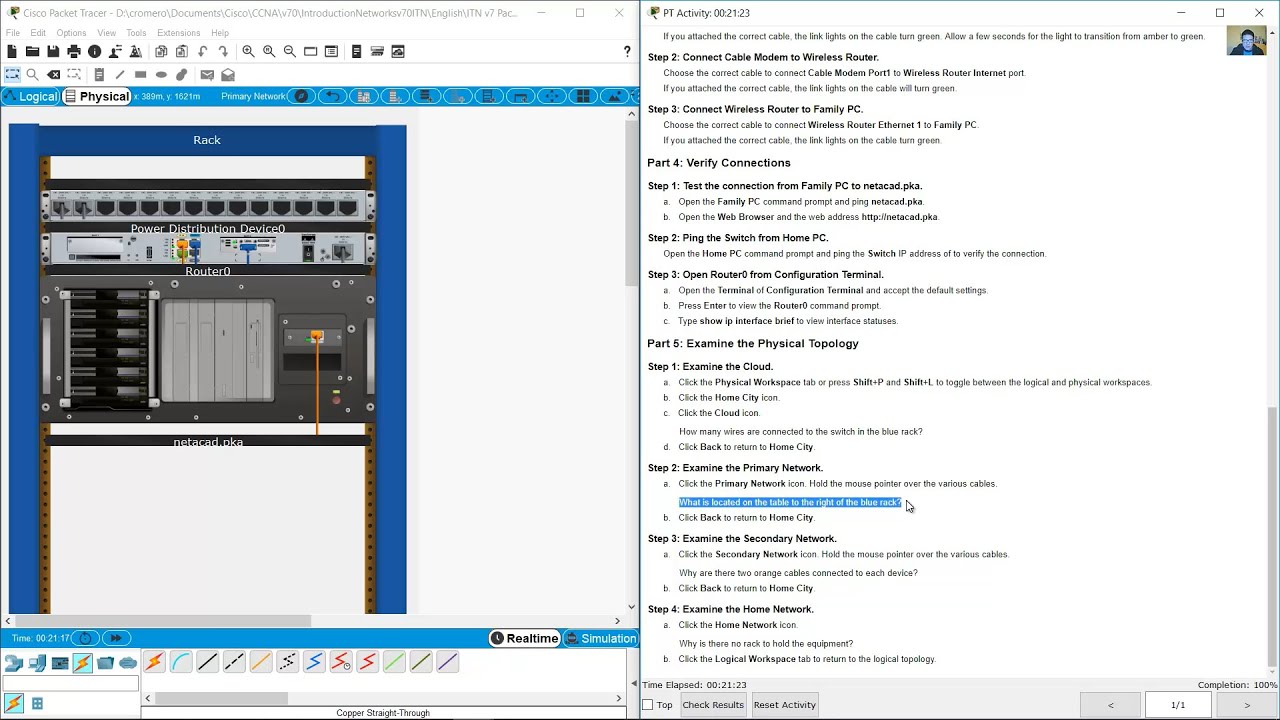Select the Copper Straight-Through black cable
The image size is (1280, 720).
(207, 662)
